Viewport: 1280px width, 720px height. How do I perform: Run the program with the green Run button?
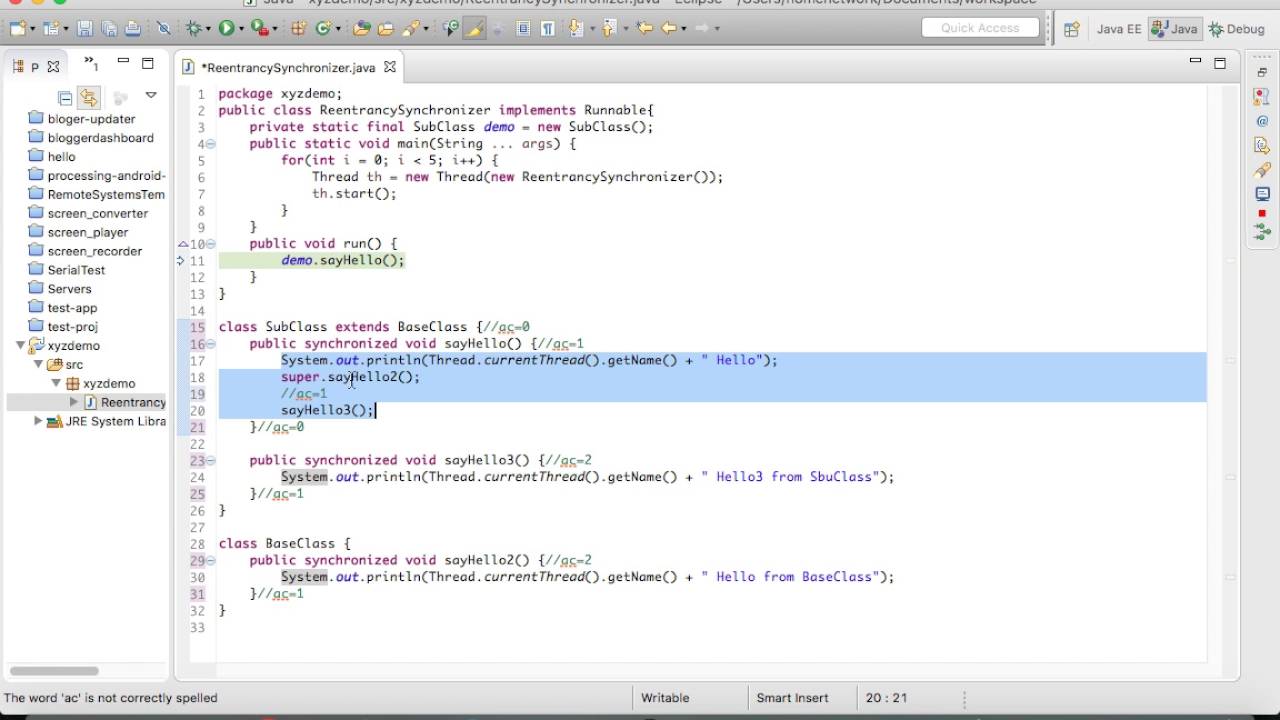point(226,29)
